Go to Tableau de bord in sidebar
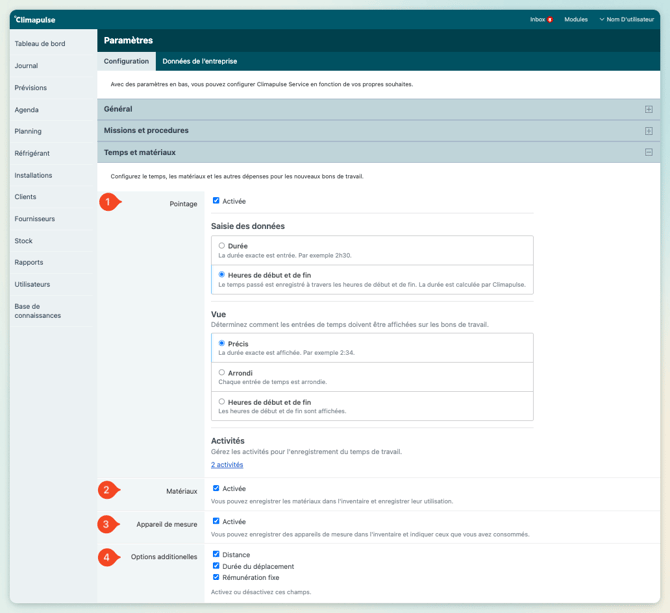This screenshot has height=613, width=670. pos(40,44)
